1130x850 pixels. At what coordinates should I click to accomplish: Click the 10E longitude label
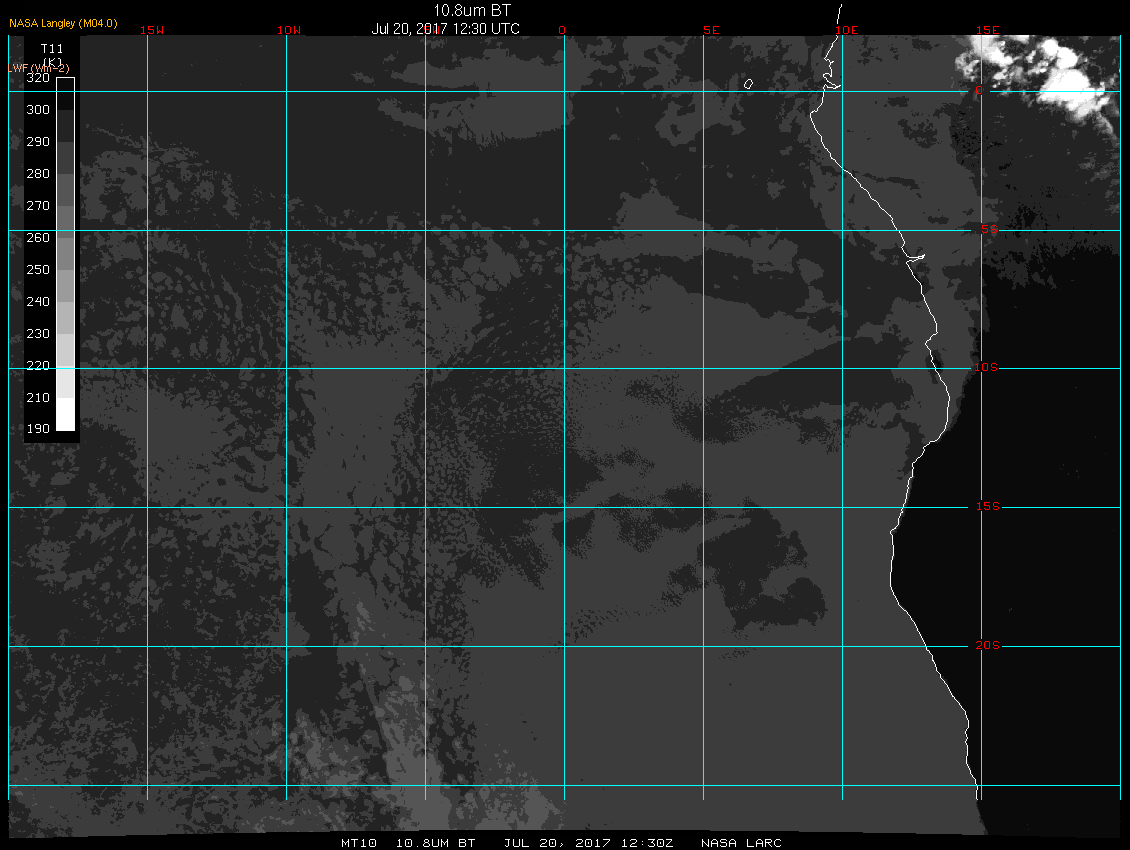pos(847,30)
